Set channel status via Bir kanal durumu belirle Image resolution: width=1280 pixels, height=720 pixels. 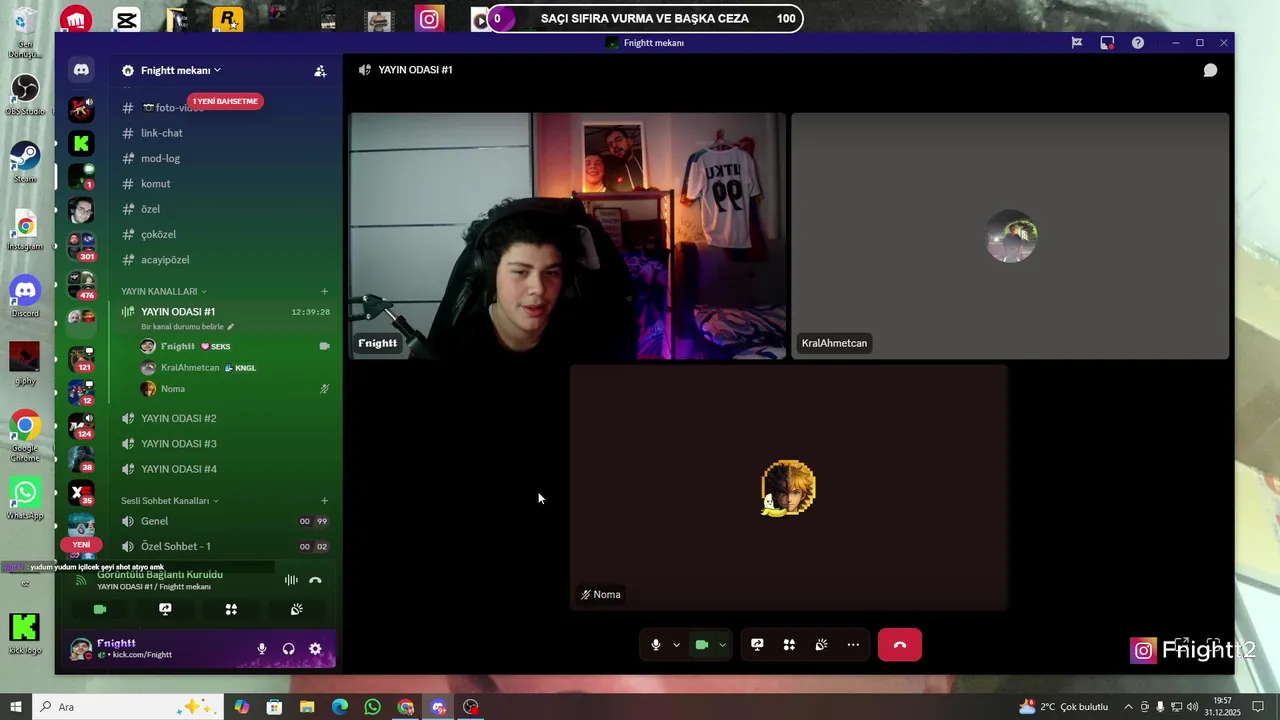[x=187, y=327]
